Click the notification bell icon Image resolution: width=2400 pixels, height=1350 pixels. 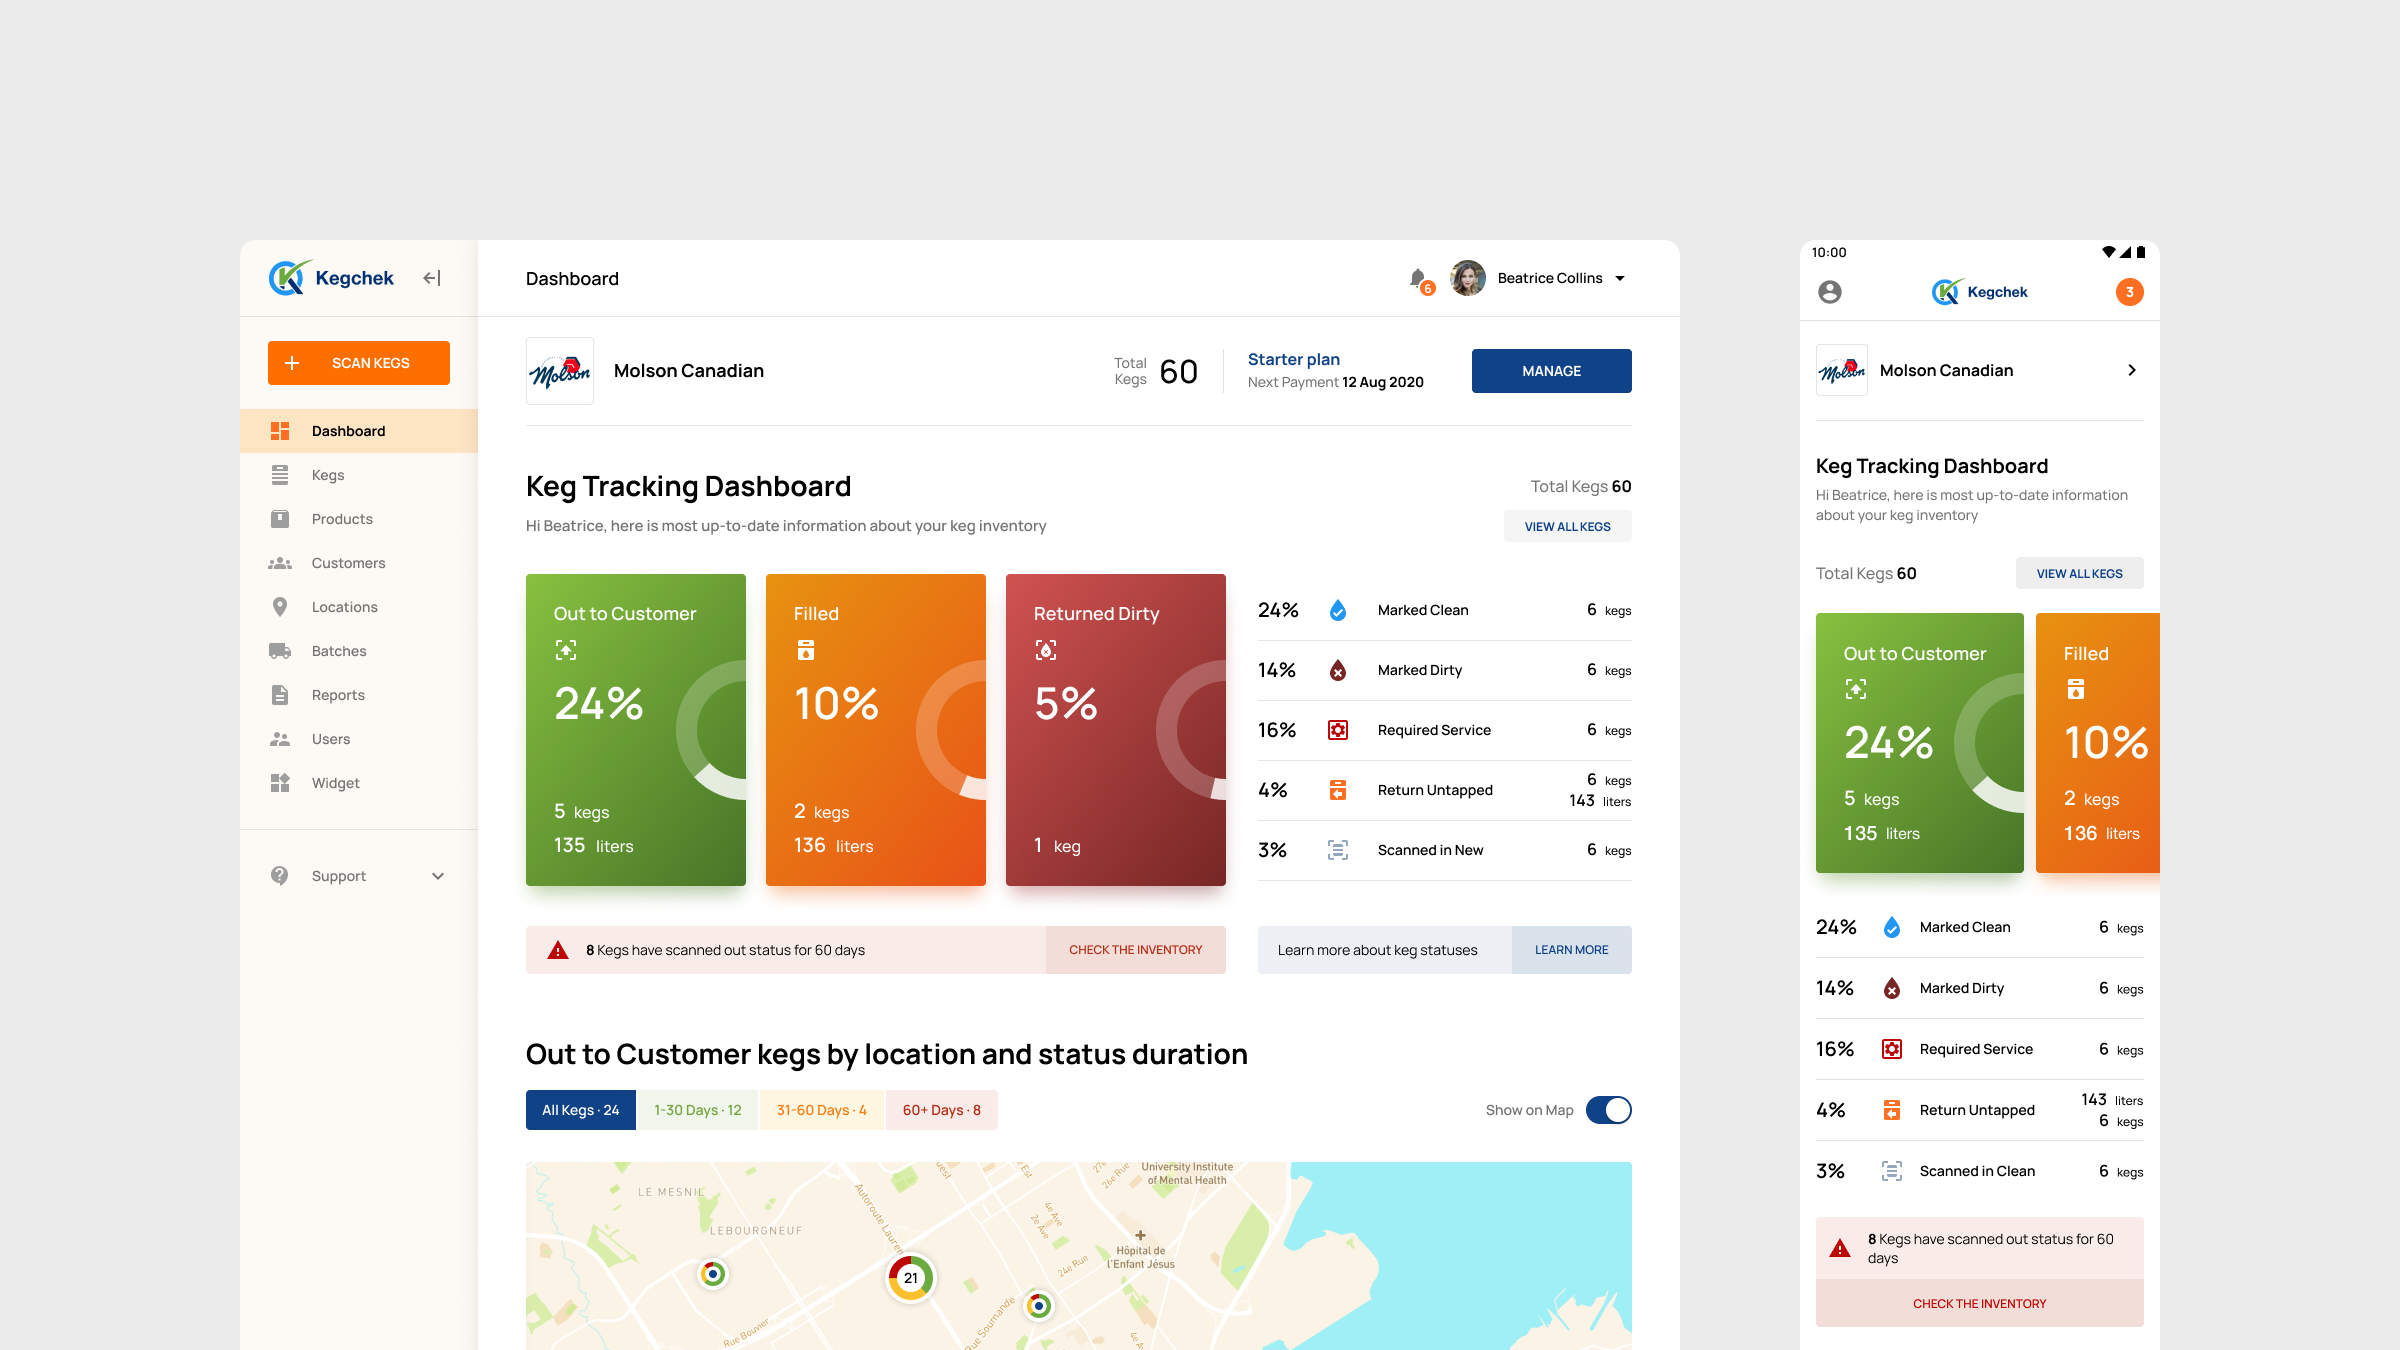[x=1418, y=278]
